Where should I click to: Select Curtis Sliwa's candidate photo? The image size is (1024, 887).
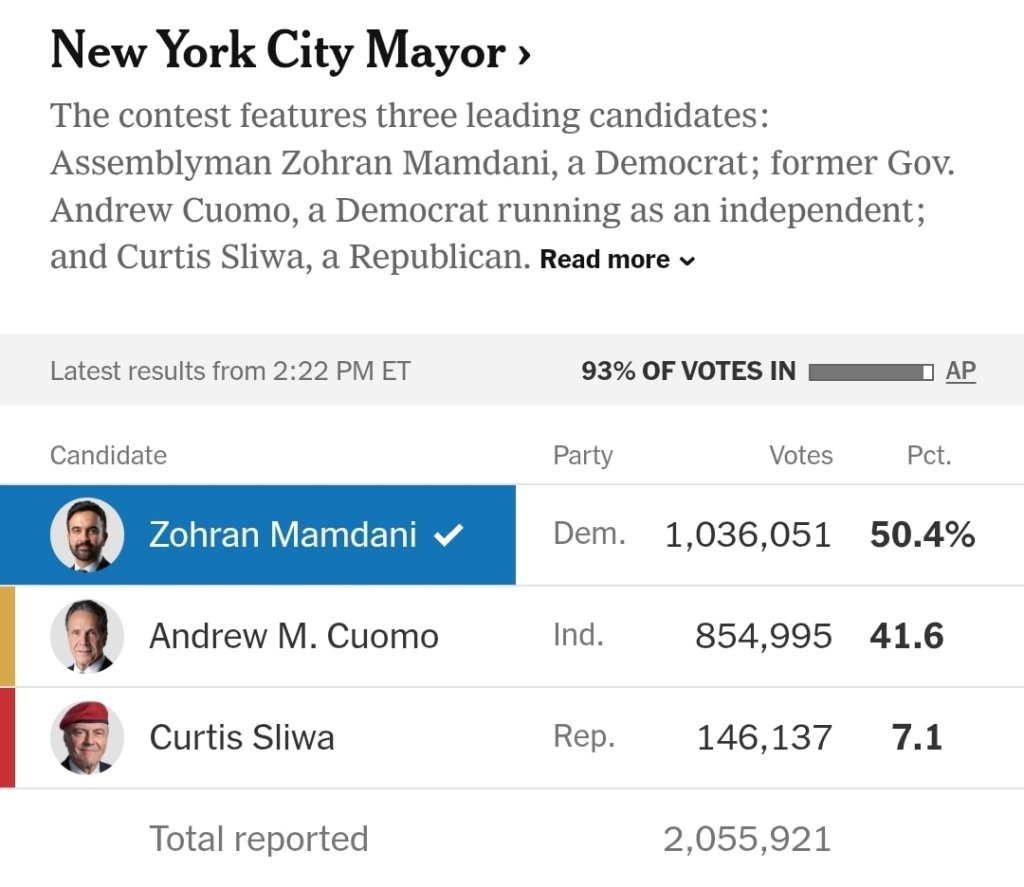coord(87,737)
